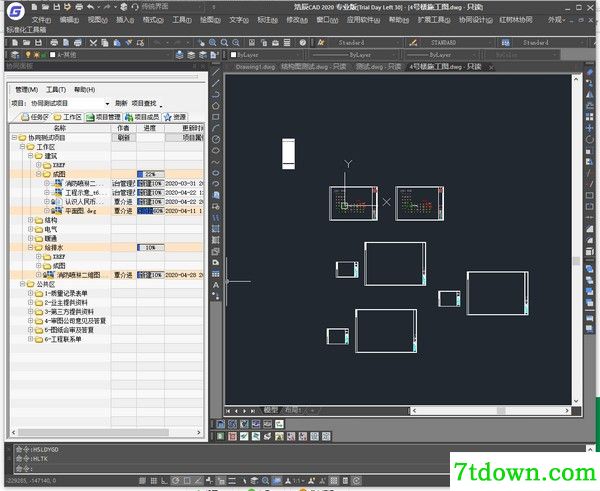Viewport: 600px width, 491px height.
Task: Select the Mirror tool in modify toolbar
Action: tap(590, 94)
